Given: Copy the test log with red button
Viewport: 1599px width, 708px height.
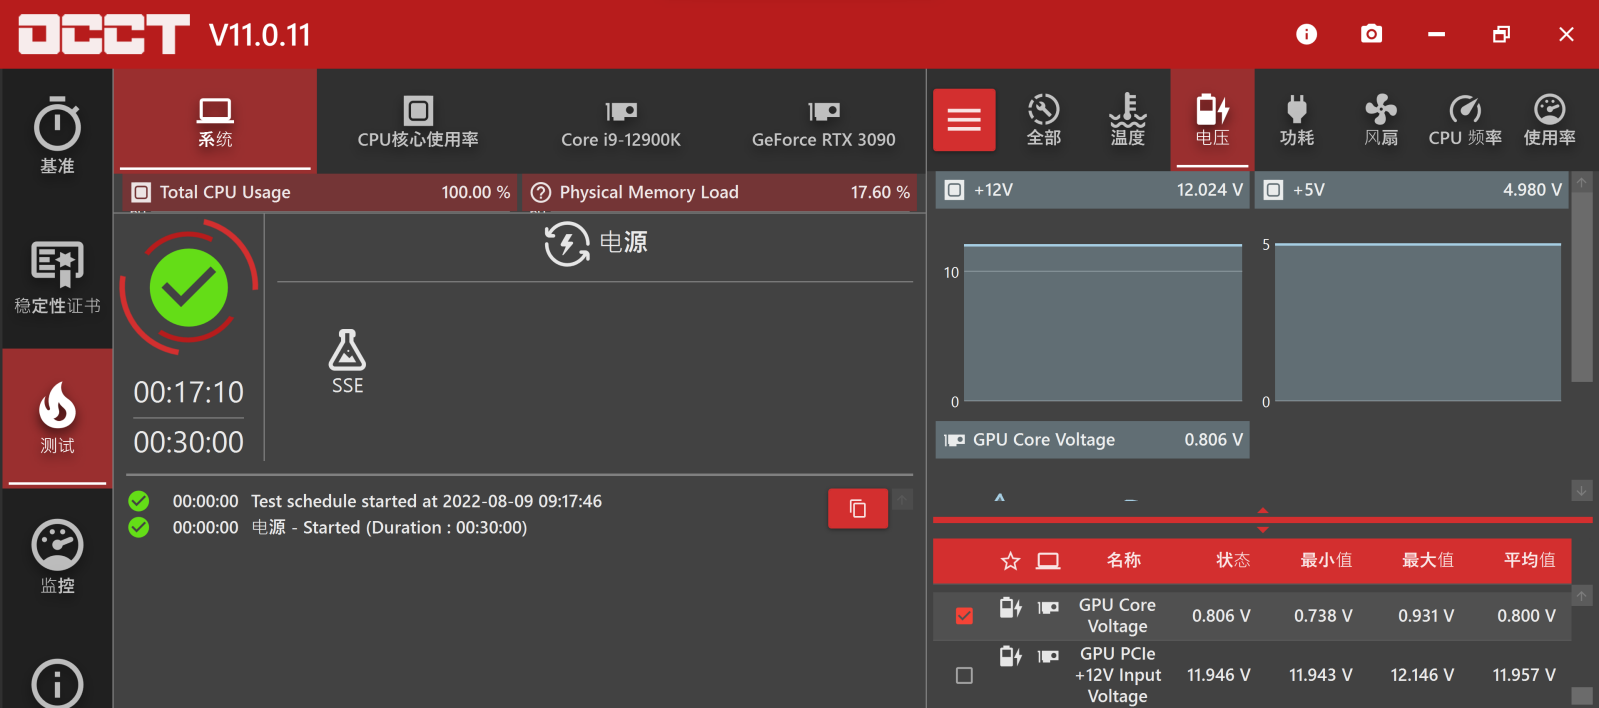Looking at the screenshot, I should click(x=857, y=508).
